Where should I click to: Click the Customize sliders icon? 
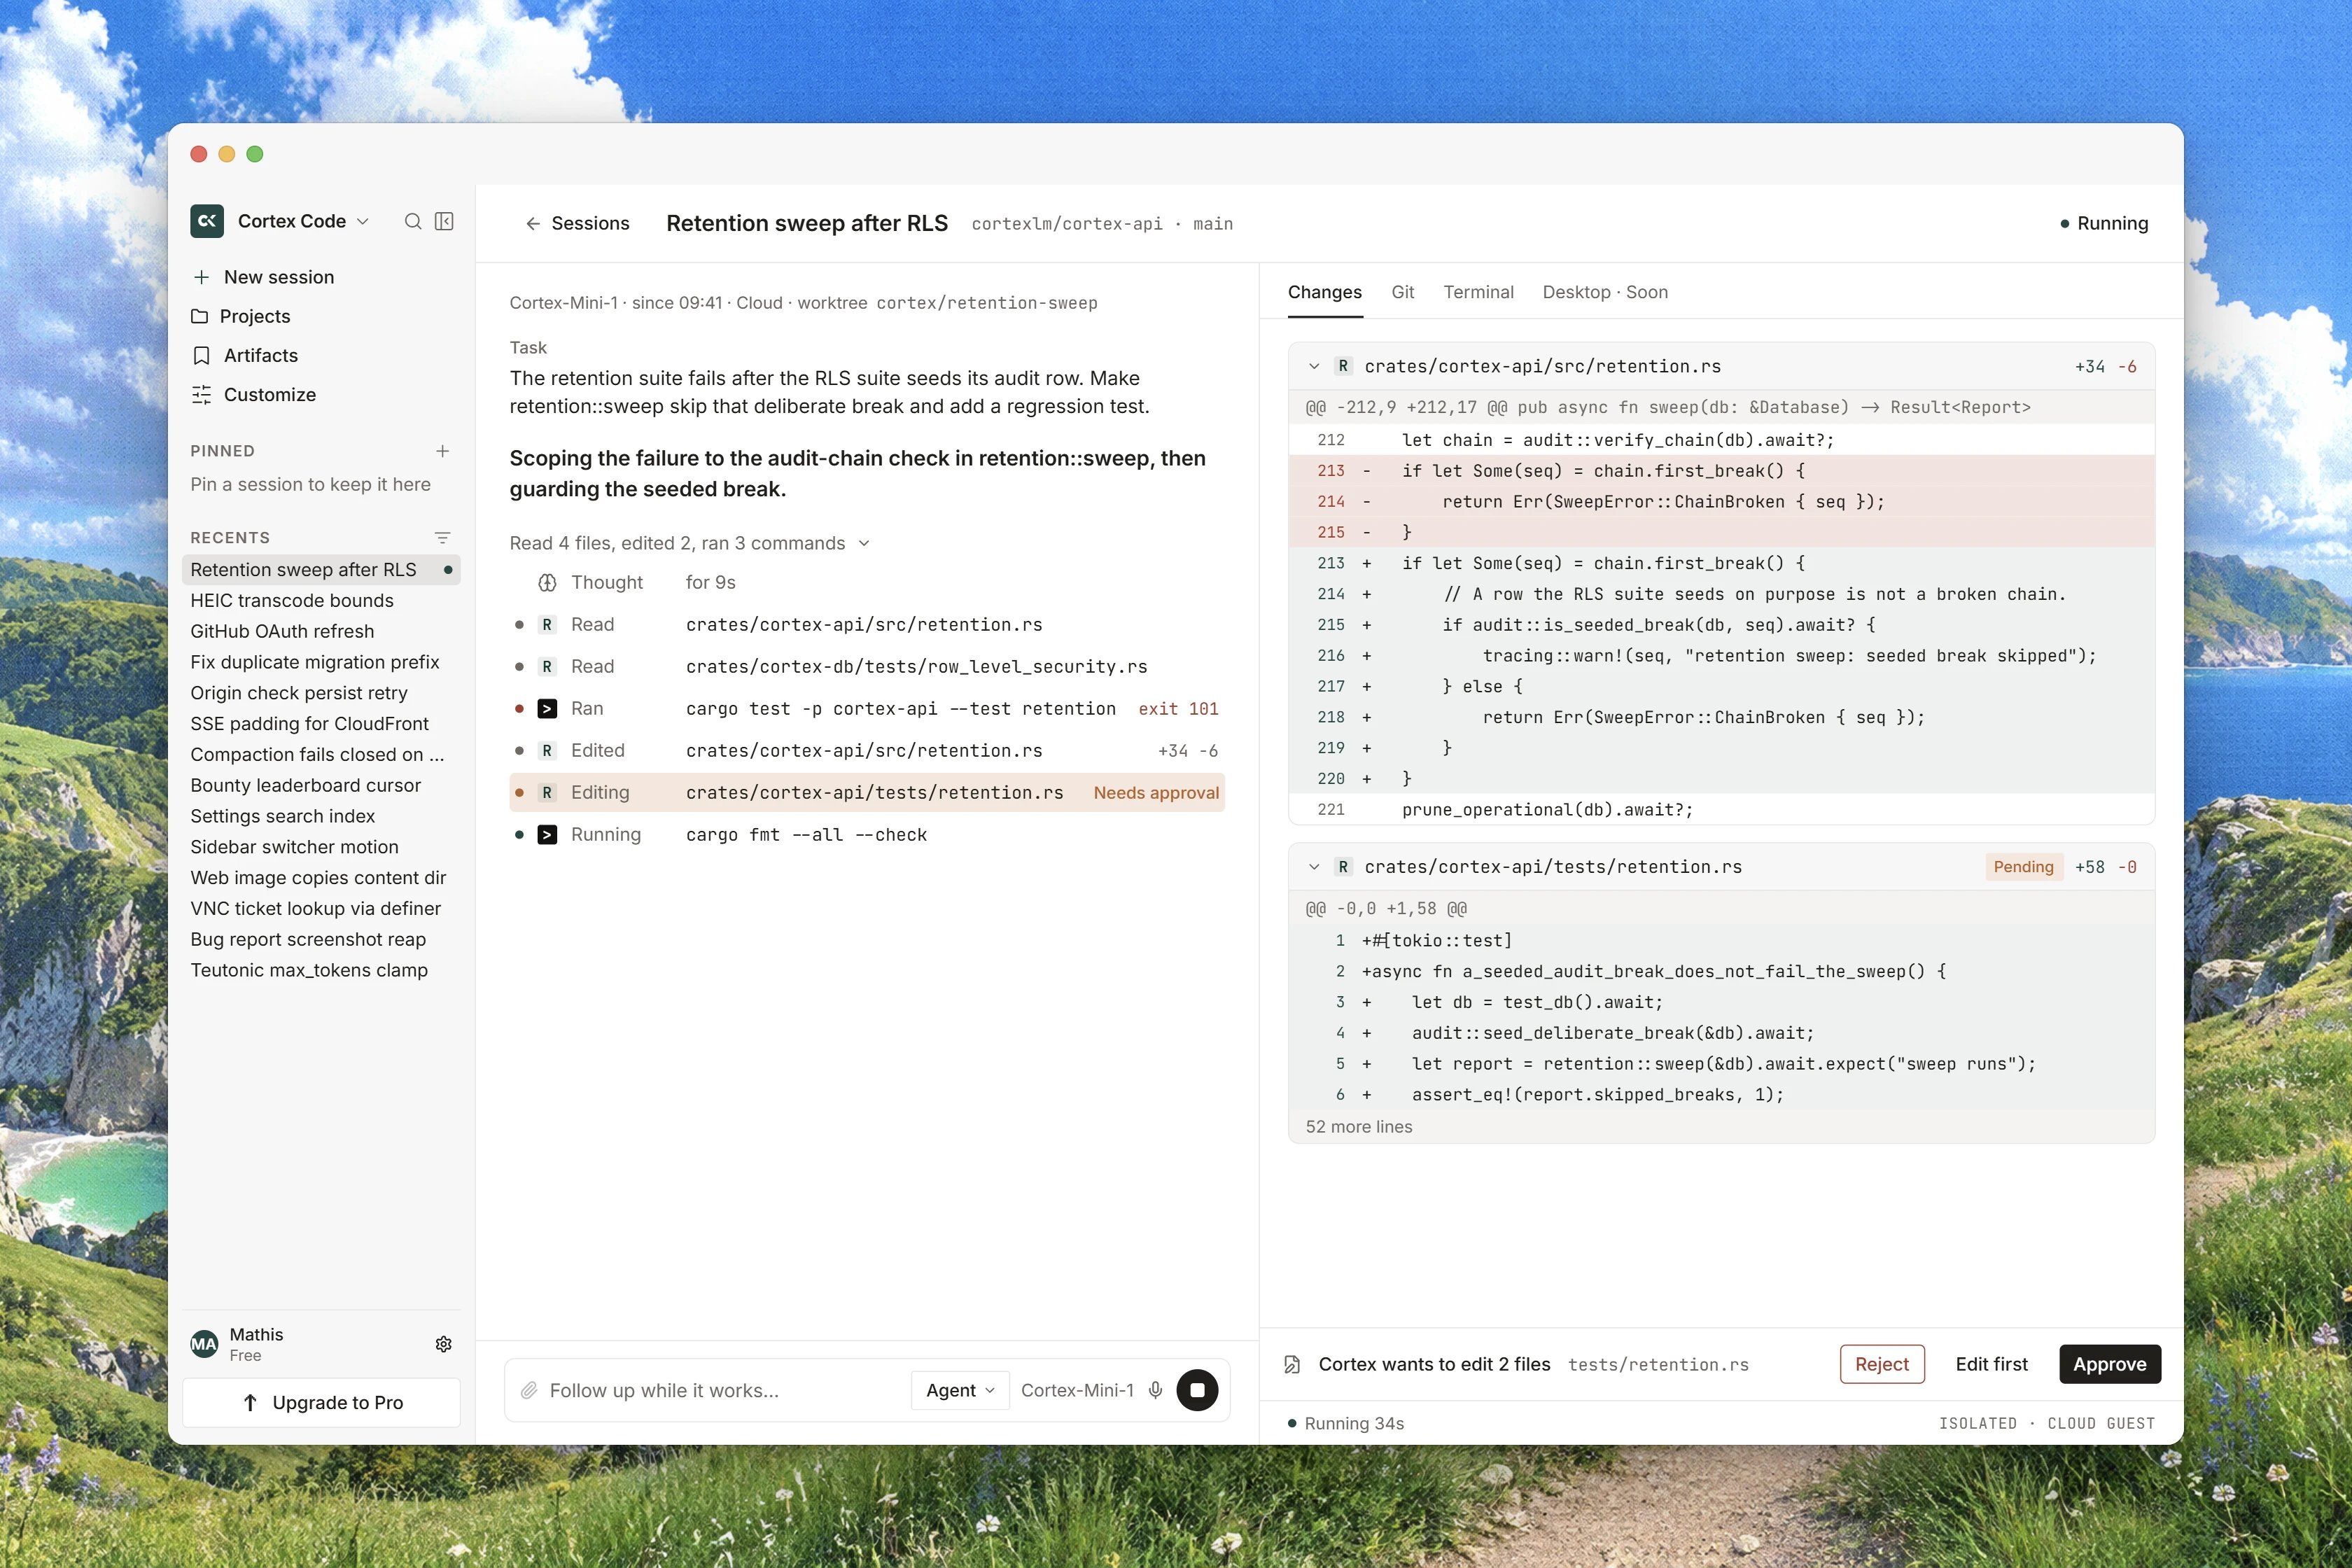click(201, 395)
